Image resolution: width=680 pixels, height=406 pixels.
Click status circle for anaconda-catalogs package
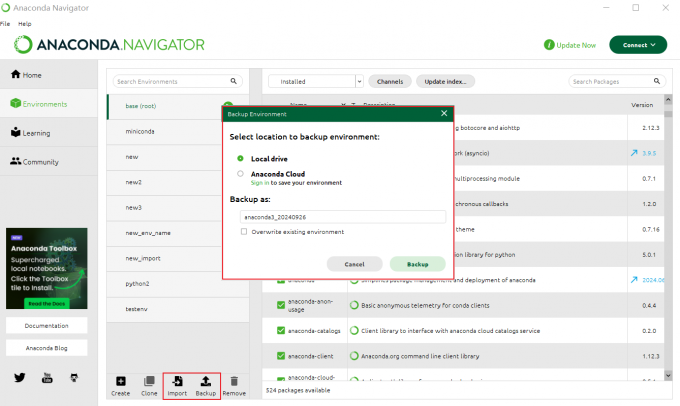pyautogui.click(x=354, y=331)
